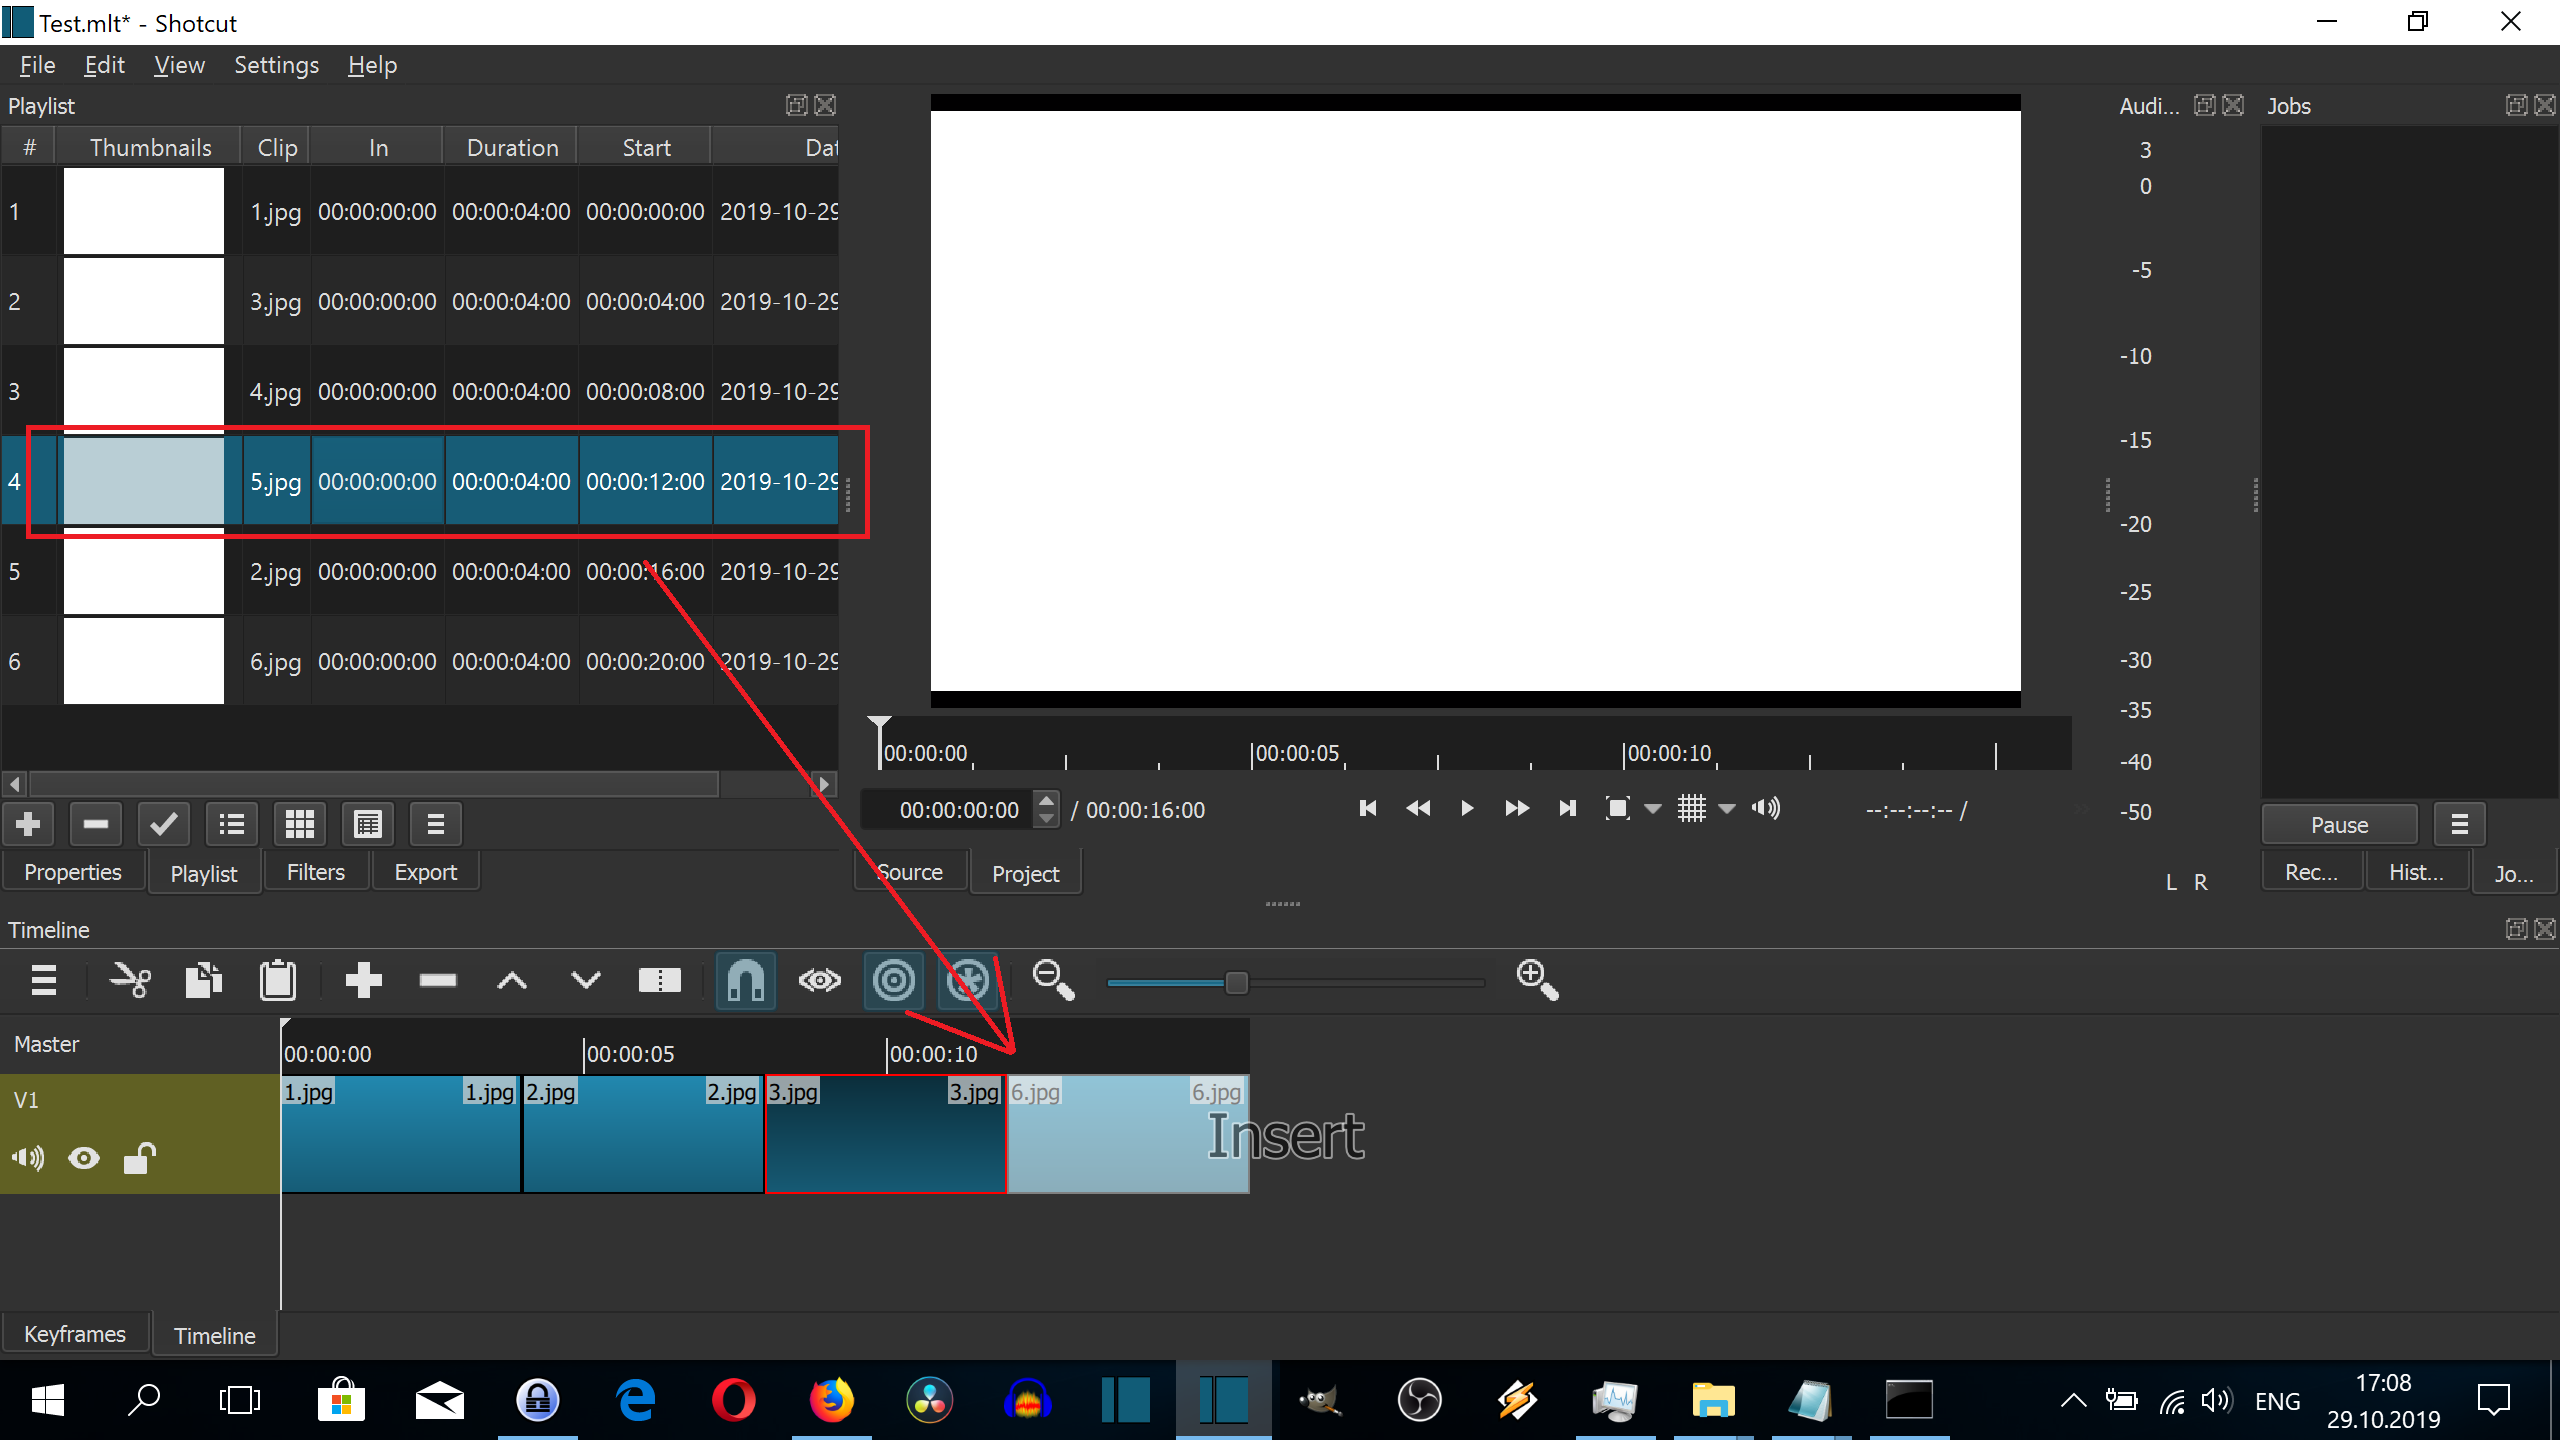Image resolution: width=2560 pixels, height=1440 pixels.
Task: Paste a clip into the timeline
Action: coord(279,980)
